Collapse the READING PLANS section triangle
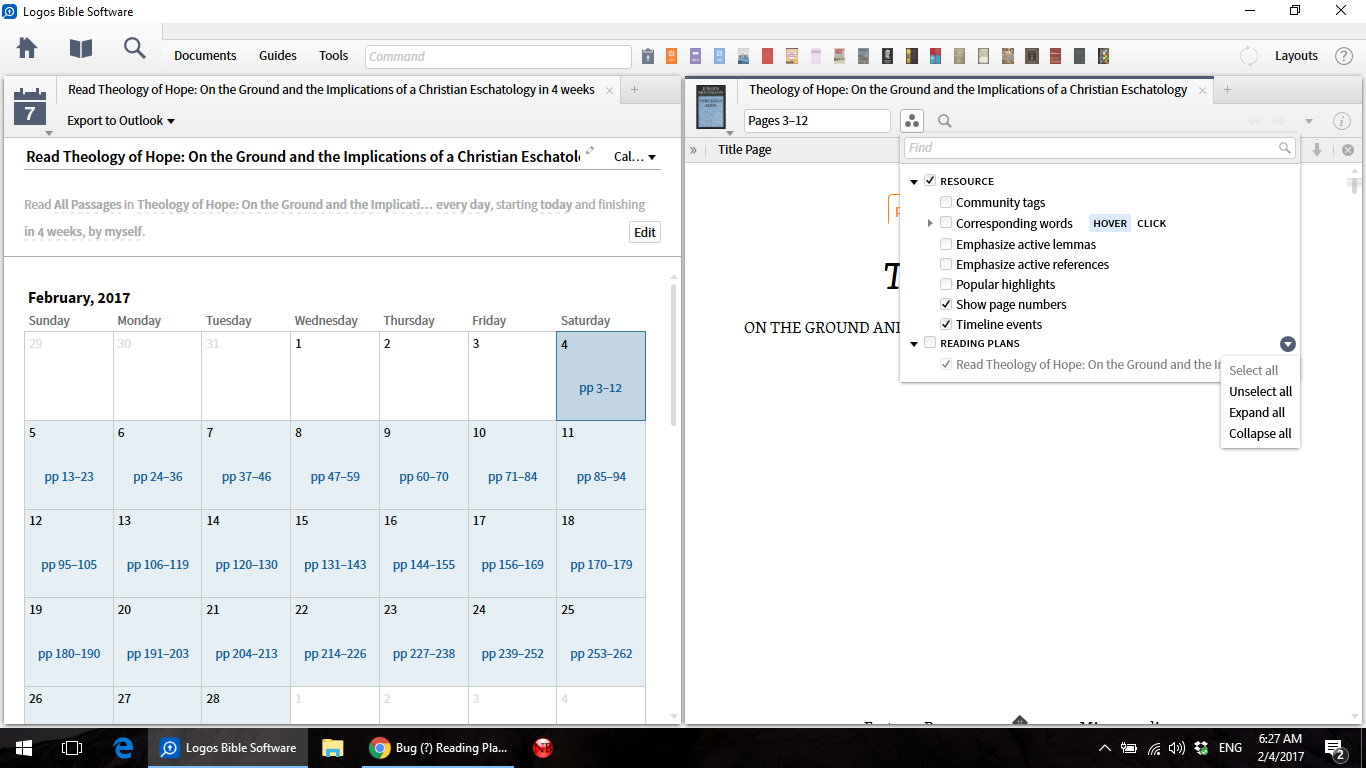The height and width of the screenshot is (768, 1366). click(914, 344)
